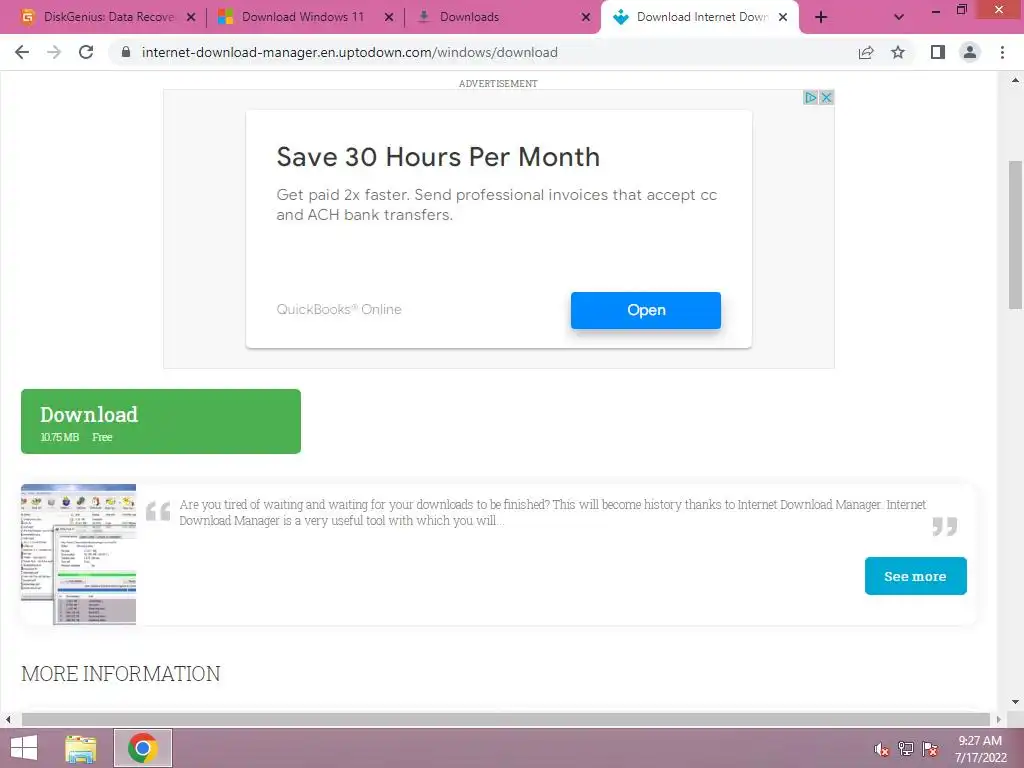Open Chrome's three-dot menu
The width and height of the screenshot is (1024, 768).
[x=1002, y=52]
